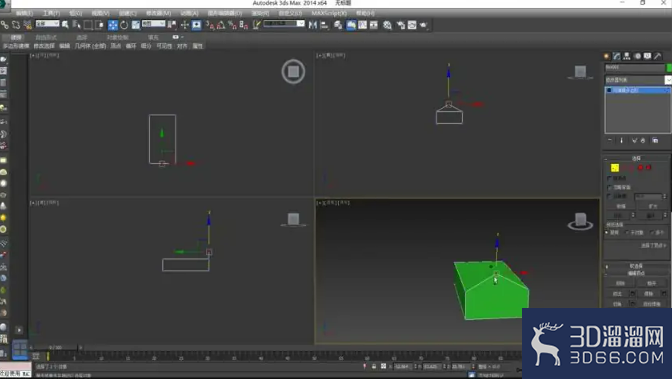Toggle the Graphite modeling ribbon icon
Screen dimensions: 672x379
coord(351,25)
